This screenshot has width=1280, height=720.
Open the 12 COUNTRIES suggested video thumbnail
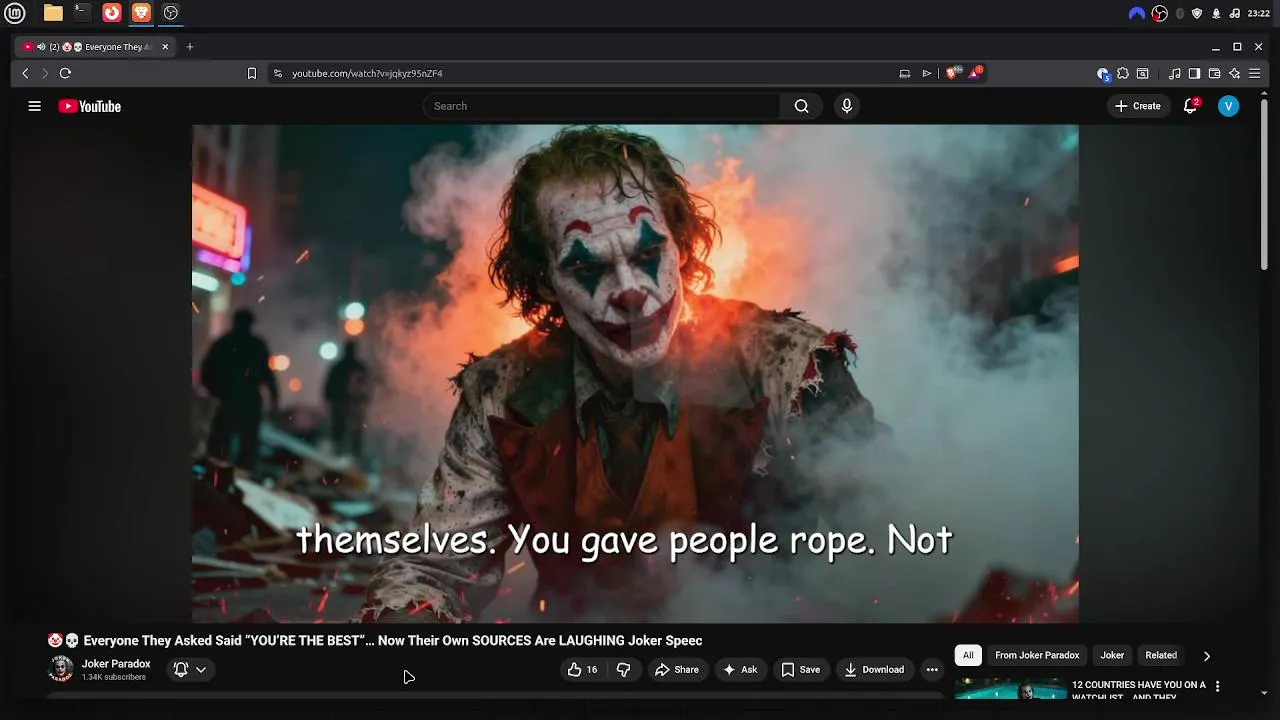tap(1010, 689)
